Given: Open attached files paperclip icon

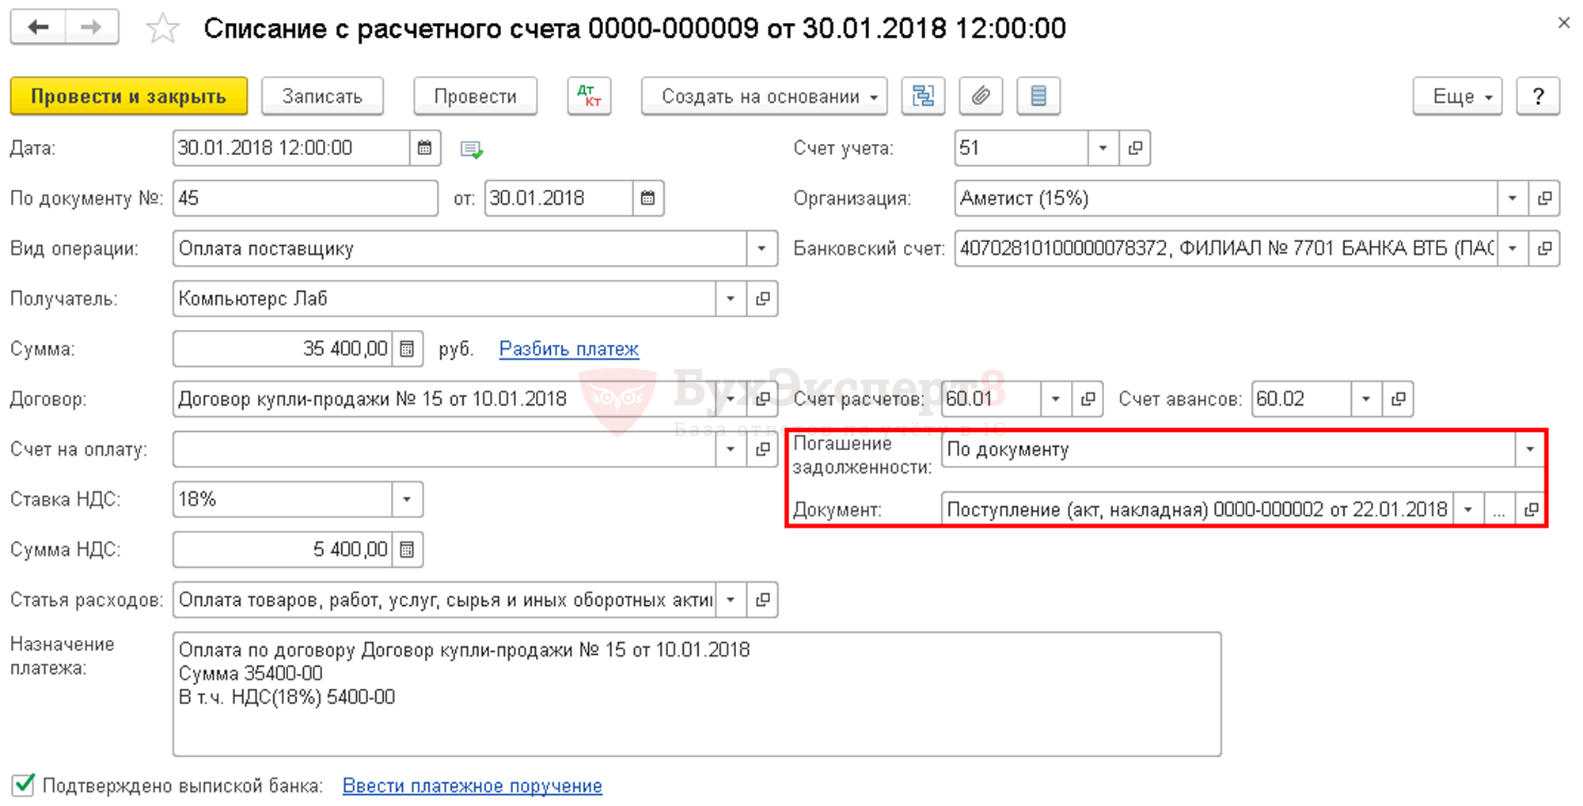Looking at the screenshot, I should point(981,96).
